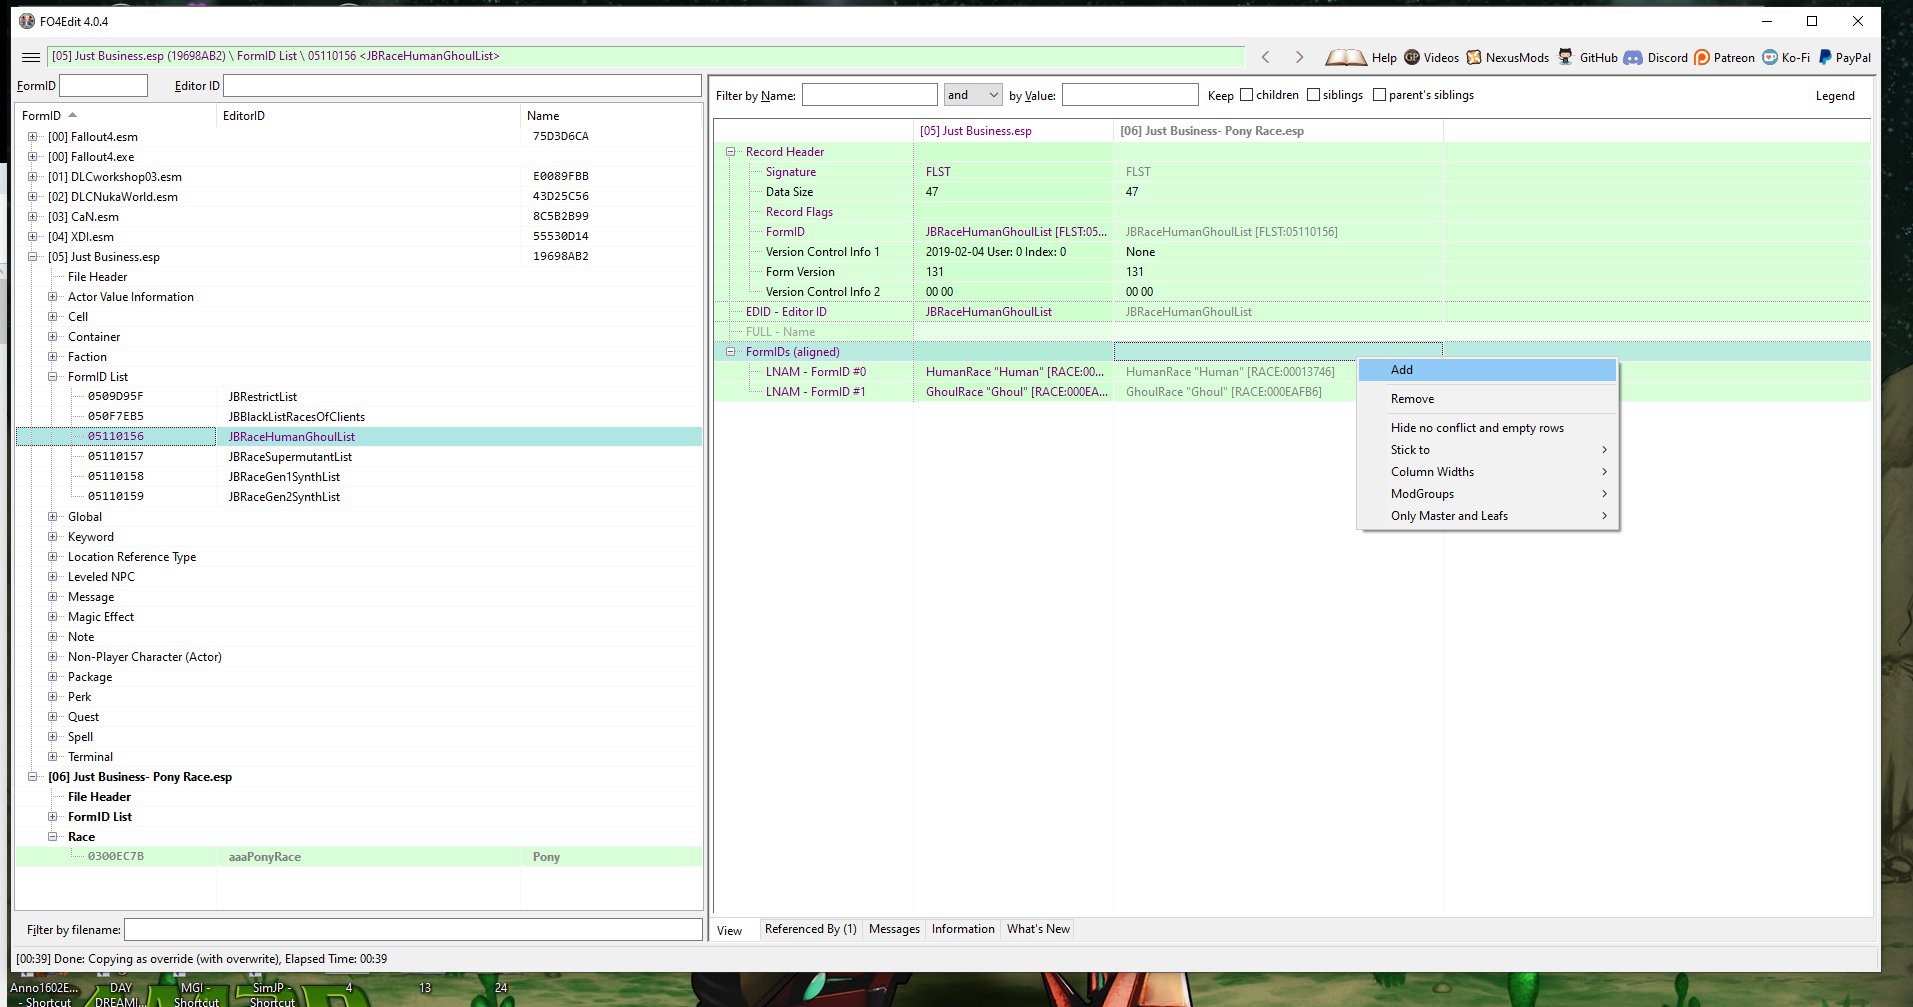Open Help via the book icon

tap(1346, 57)
